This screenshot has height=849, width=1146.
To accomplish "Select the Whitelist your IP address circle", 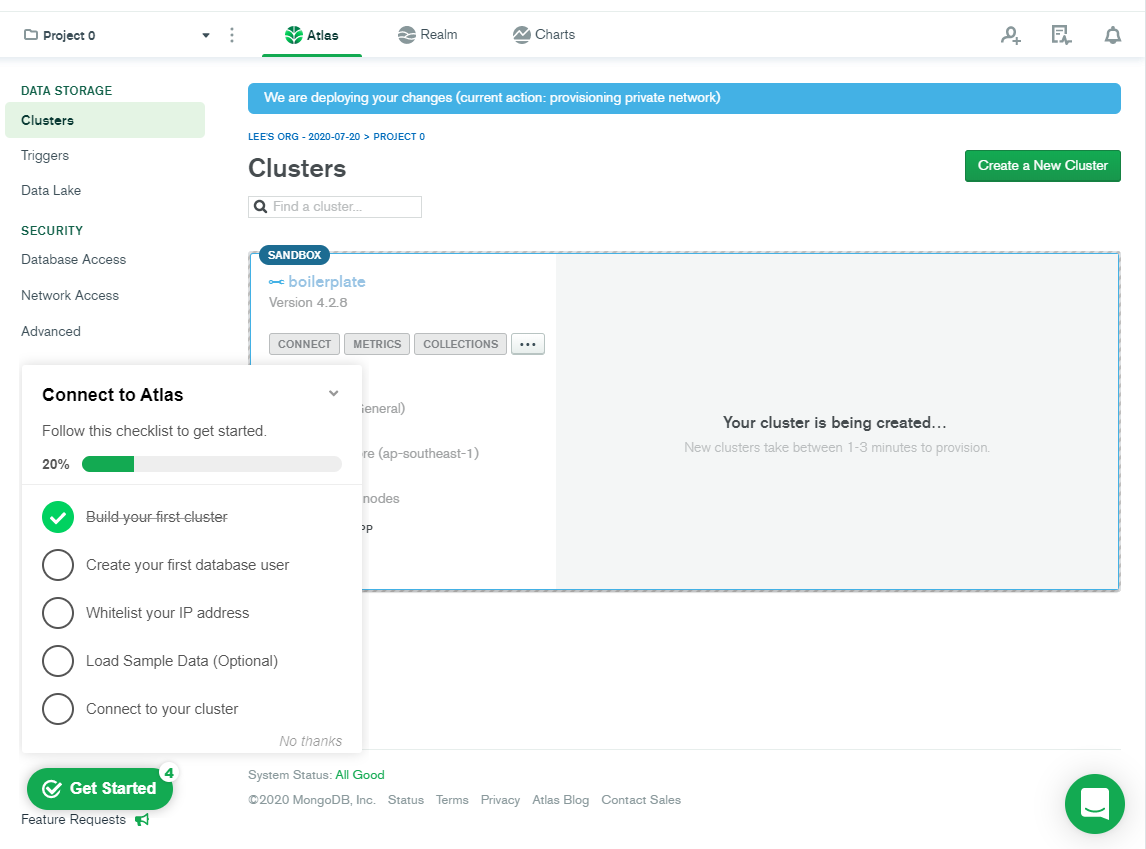I will click(x=58, y=613).
